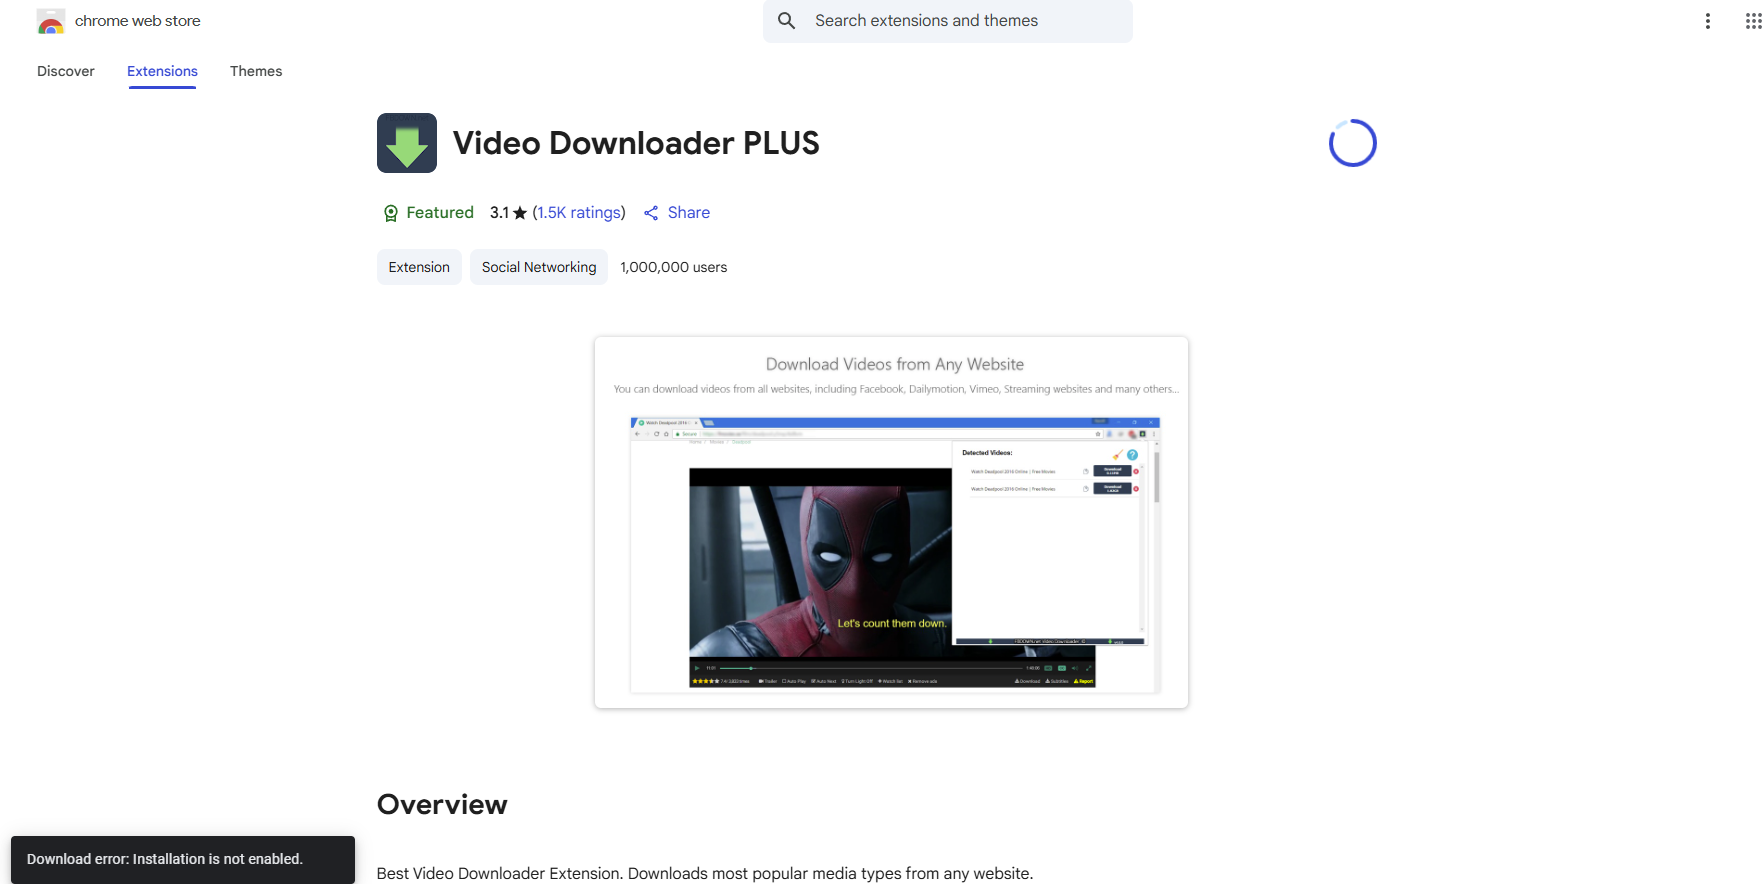Click the Social Networking category chip
This screenshot has height=884, width=1764.
(x=539, y=267)
